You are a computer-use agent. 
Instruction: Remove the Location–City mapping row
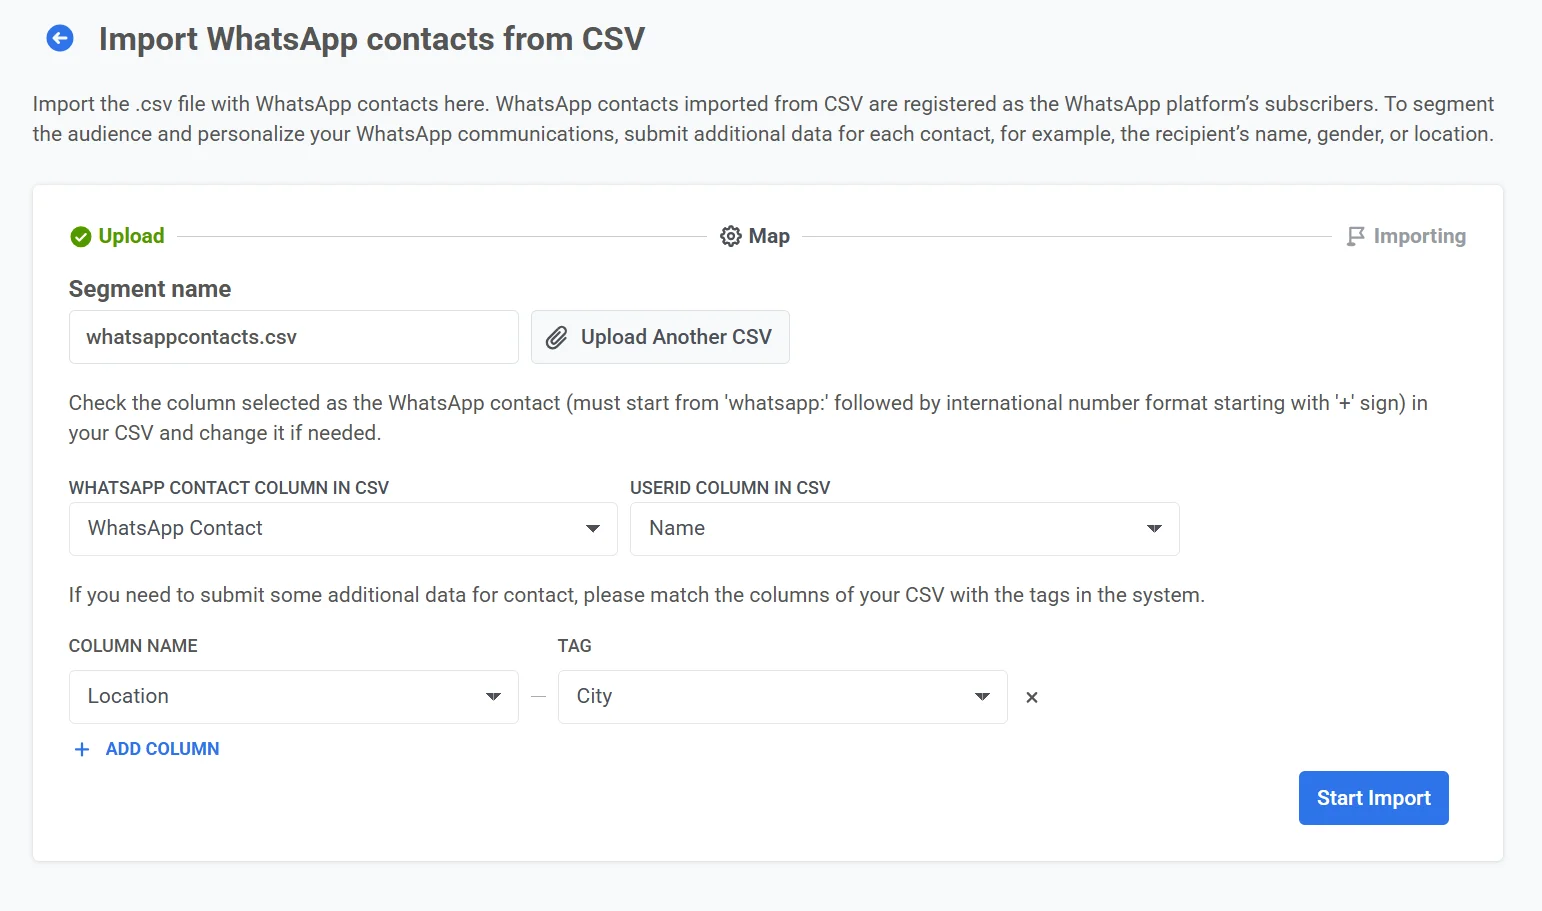[1032, 698]
